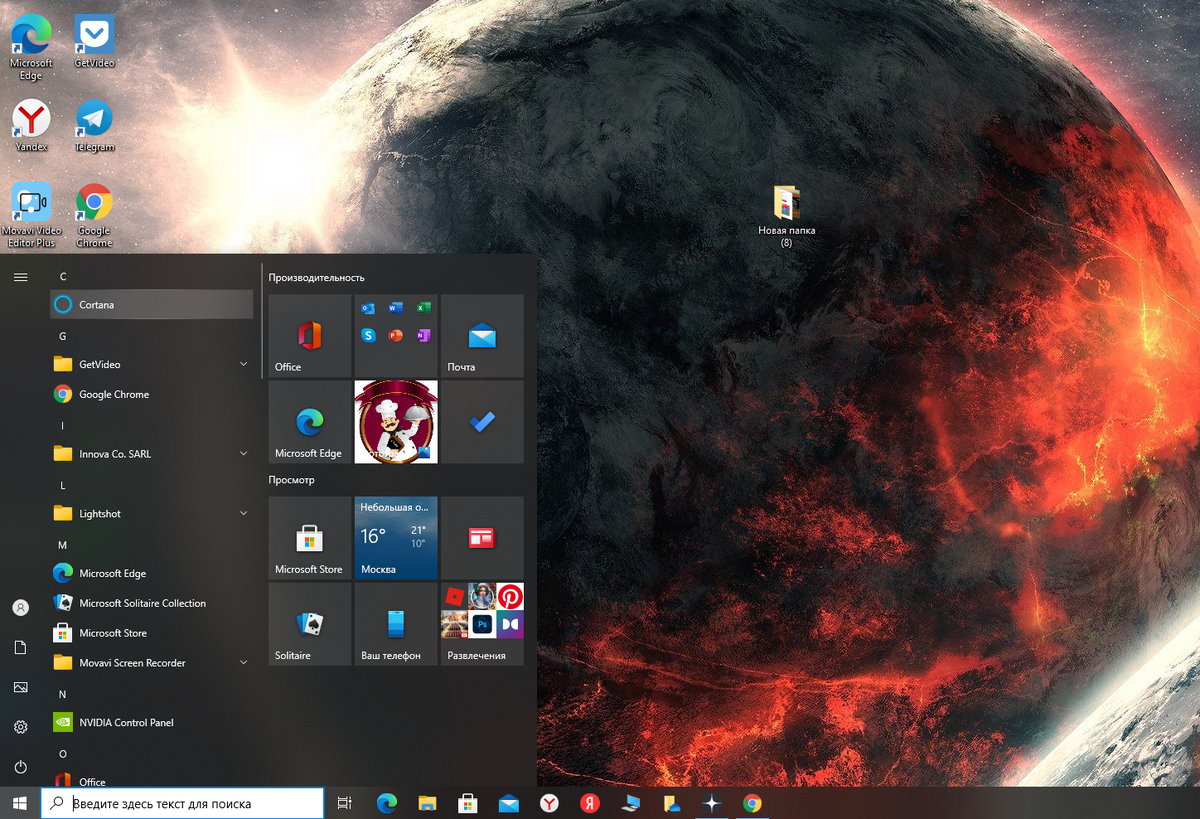The image size is (1200, 819).
Task: Expand the Innova Co. SARL folder chevron
Action: (243, 454)
